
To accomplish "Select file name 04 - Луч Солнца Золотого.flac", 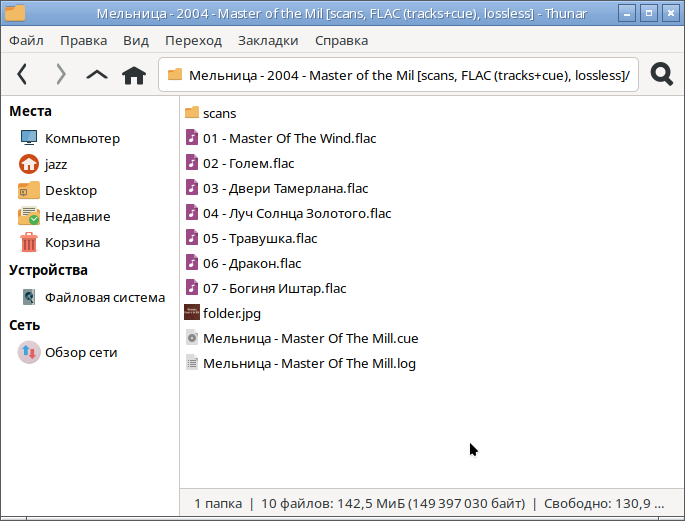I will (297, 213).
